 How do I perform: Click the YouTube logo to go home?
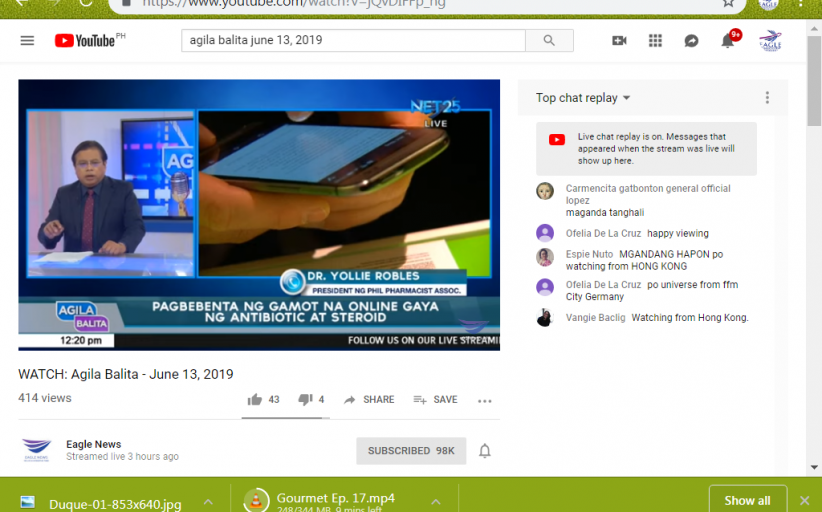(85, 40)
